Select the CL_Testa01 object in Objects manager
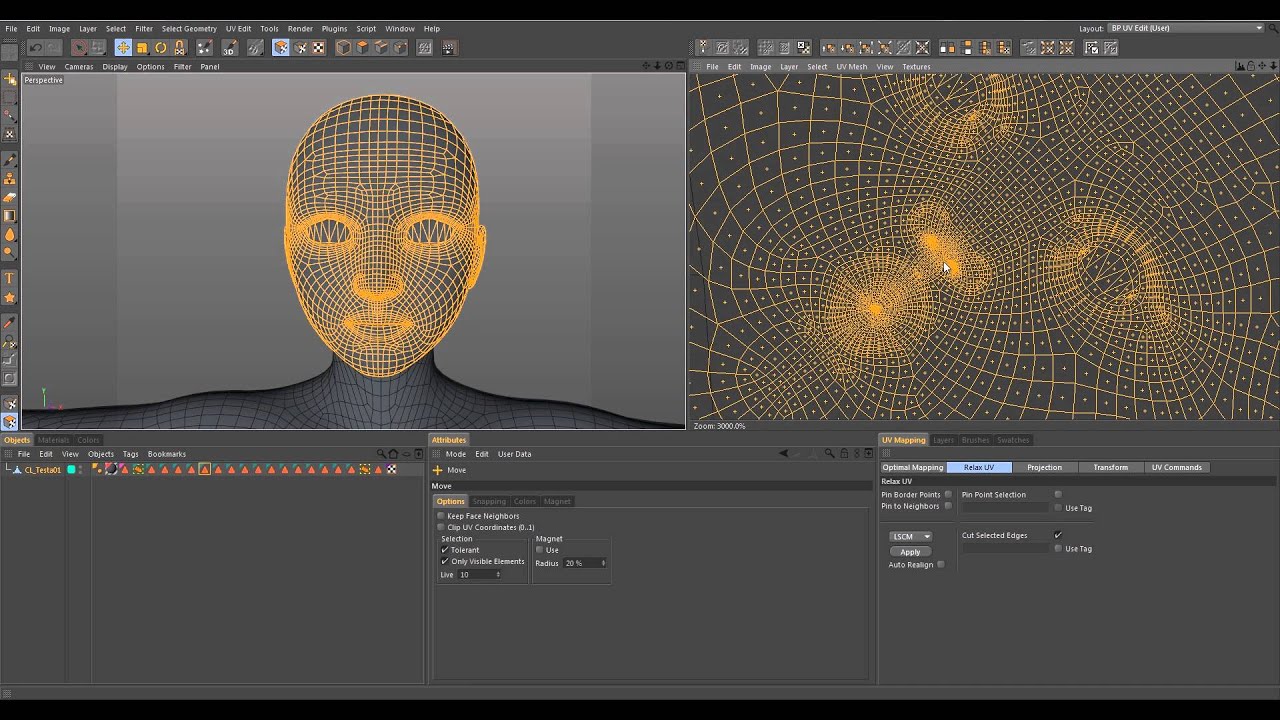 43,469
